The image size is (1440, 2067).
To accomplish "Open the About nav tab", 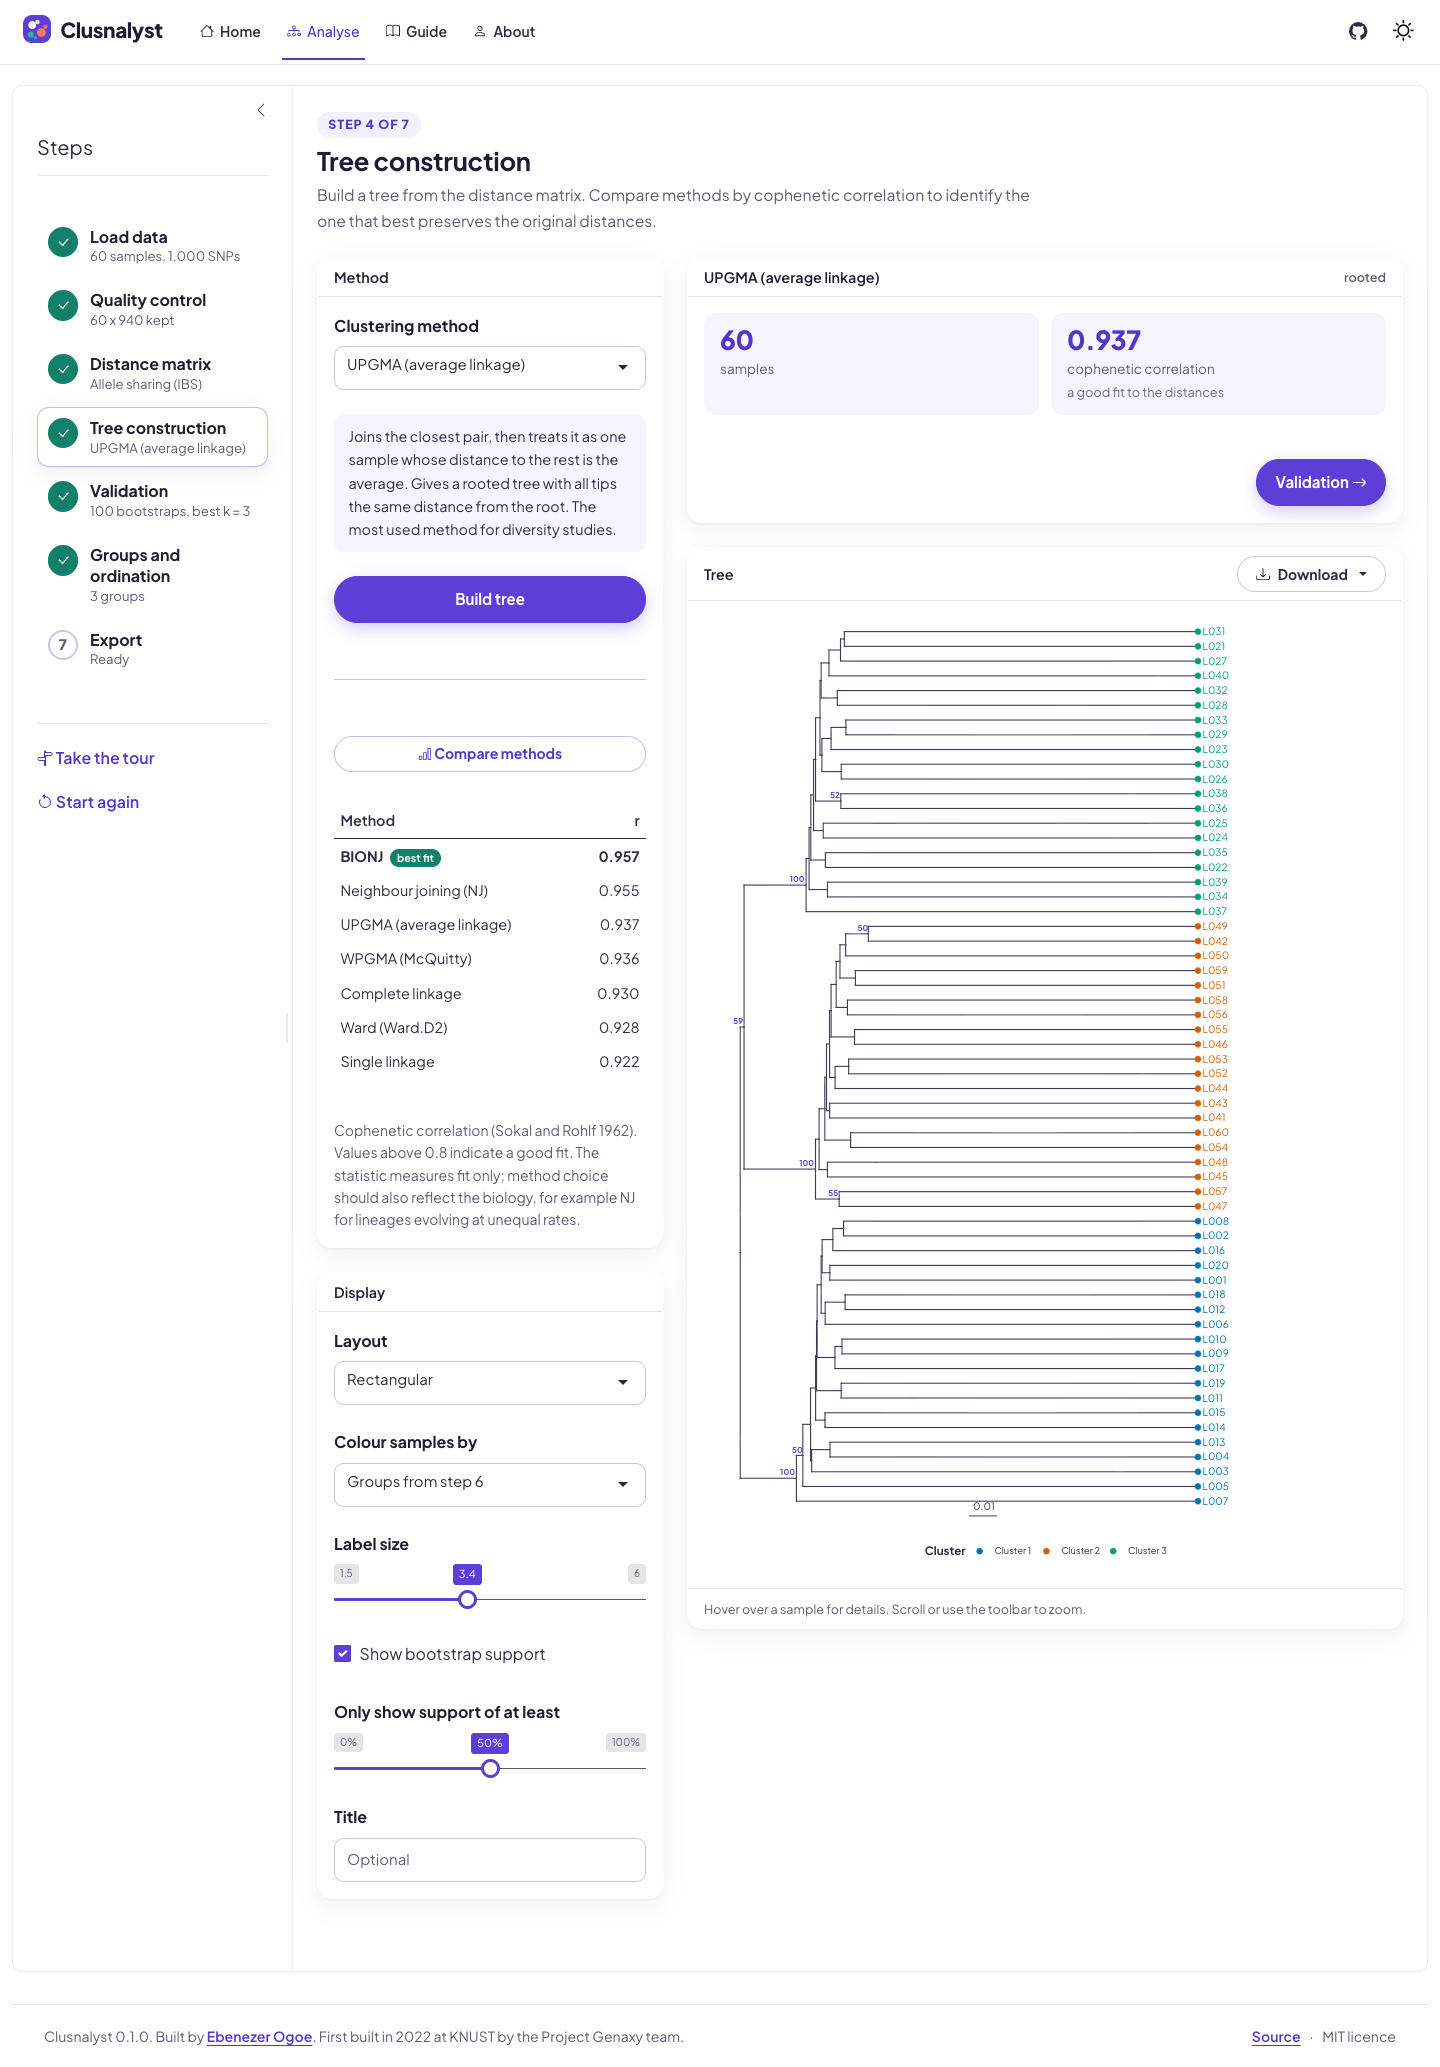I will coord(504,32).
